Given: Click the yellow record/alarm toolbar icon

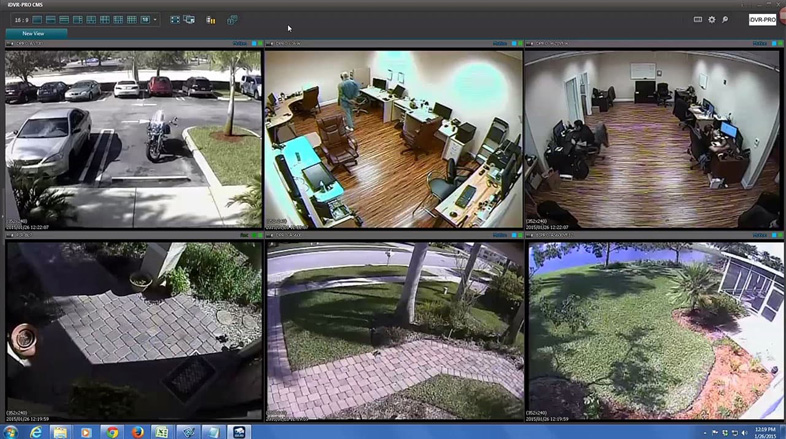Looking at the screenshot, I should (x=210, y=19).
